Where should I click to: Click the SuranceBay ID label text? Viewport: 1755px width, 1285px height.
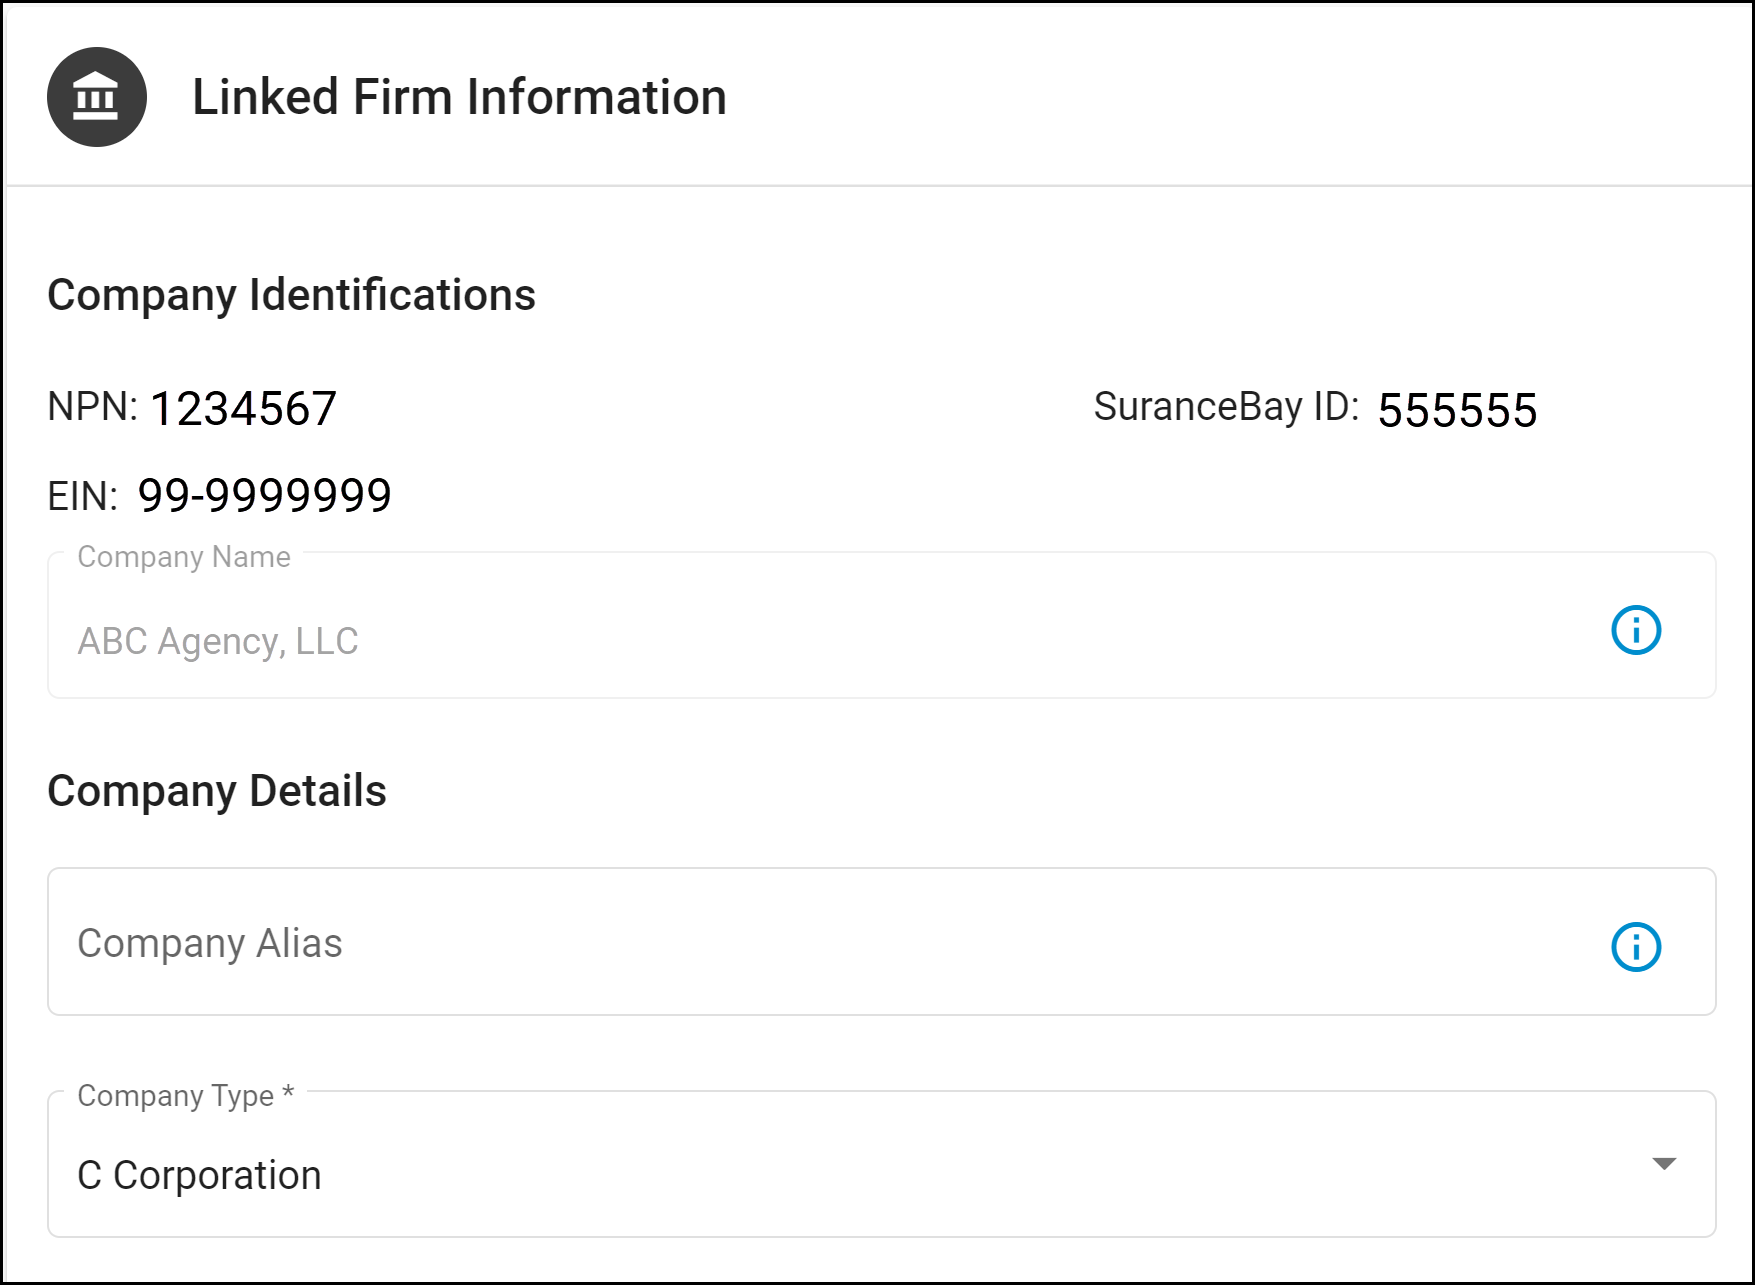1226,407
